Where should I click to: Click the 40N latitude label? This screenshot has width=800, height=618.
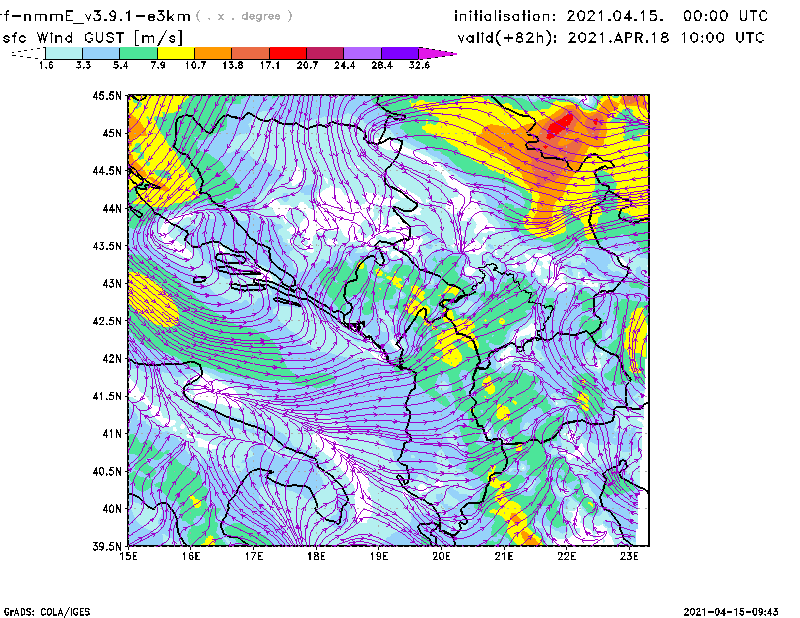point(112,509)
